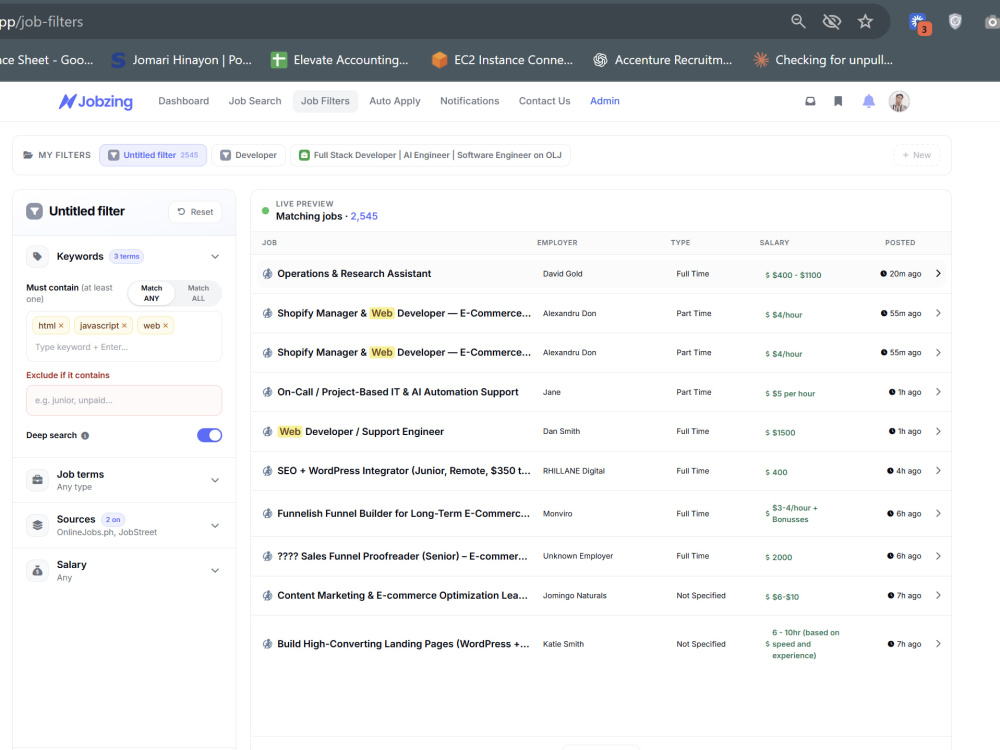Click the 2,545 matching jobs count

pos(364,216)
